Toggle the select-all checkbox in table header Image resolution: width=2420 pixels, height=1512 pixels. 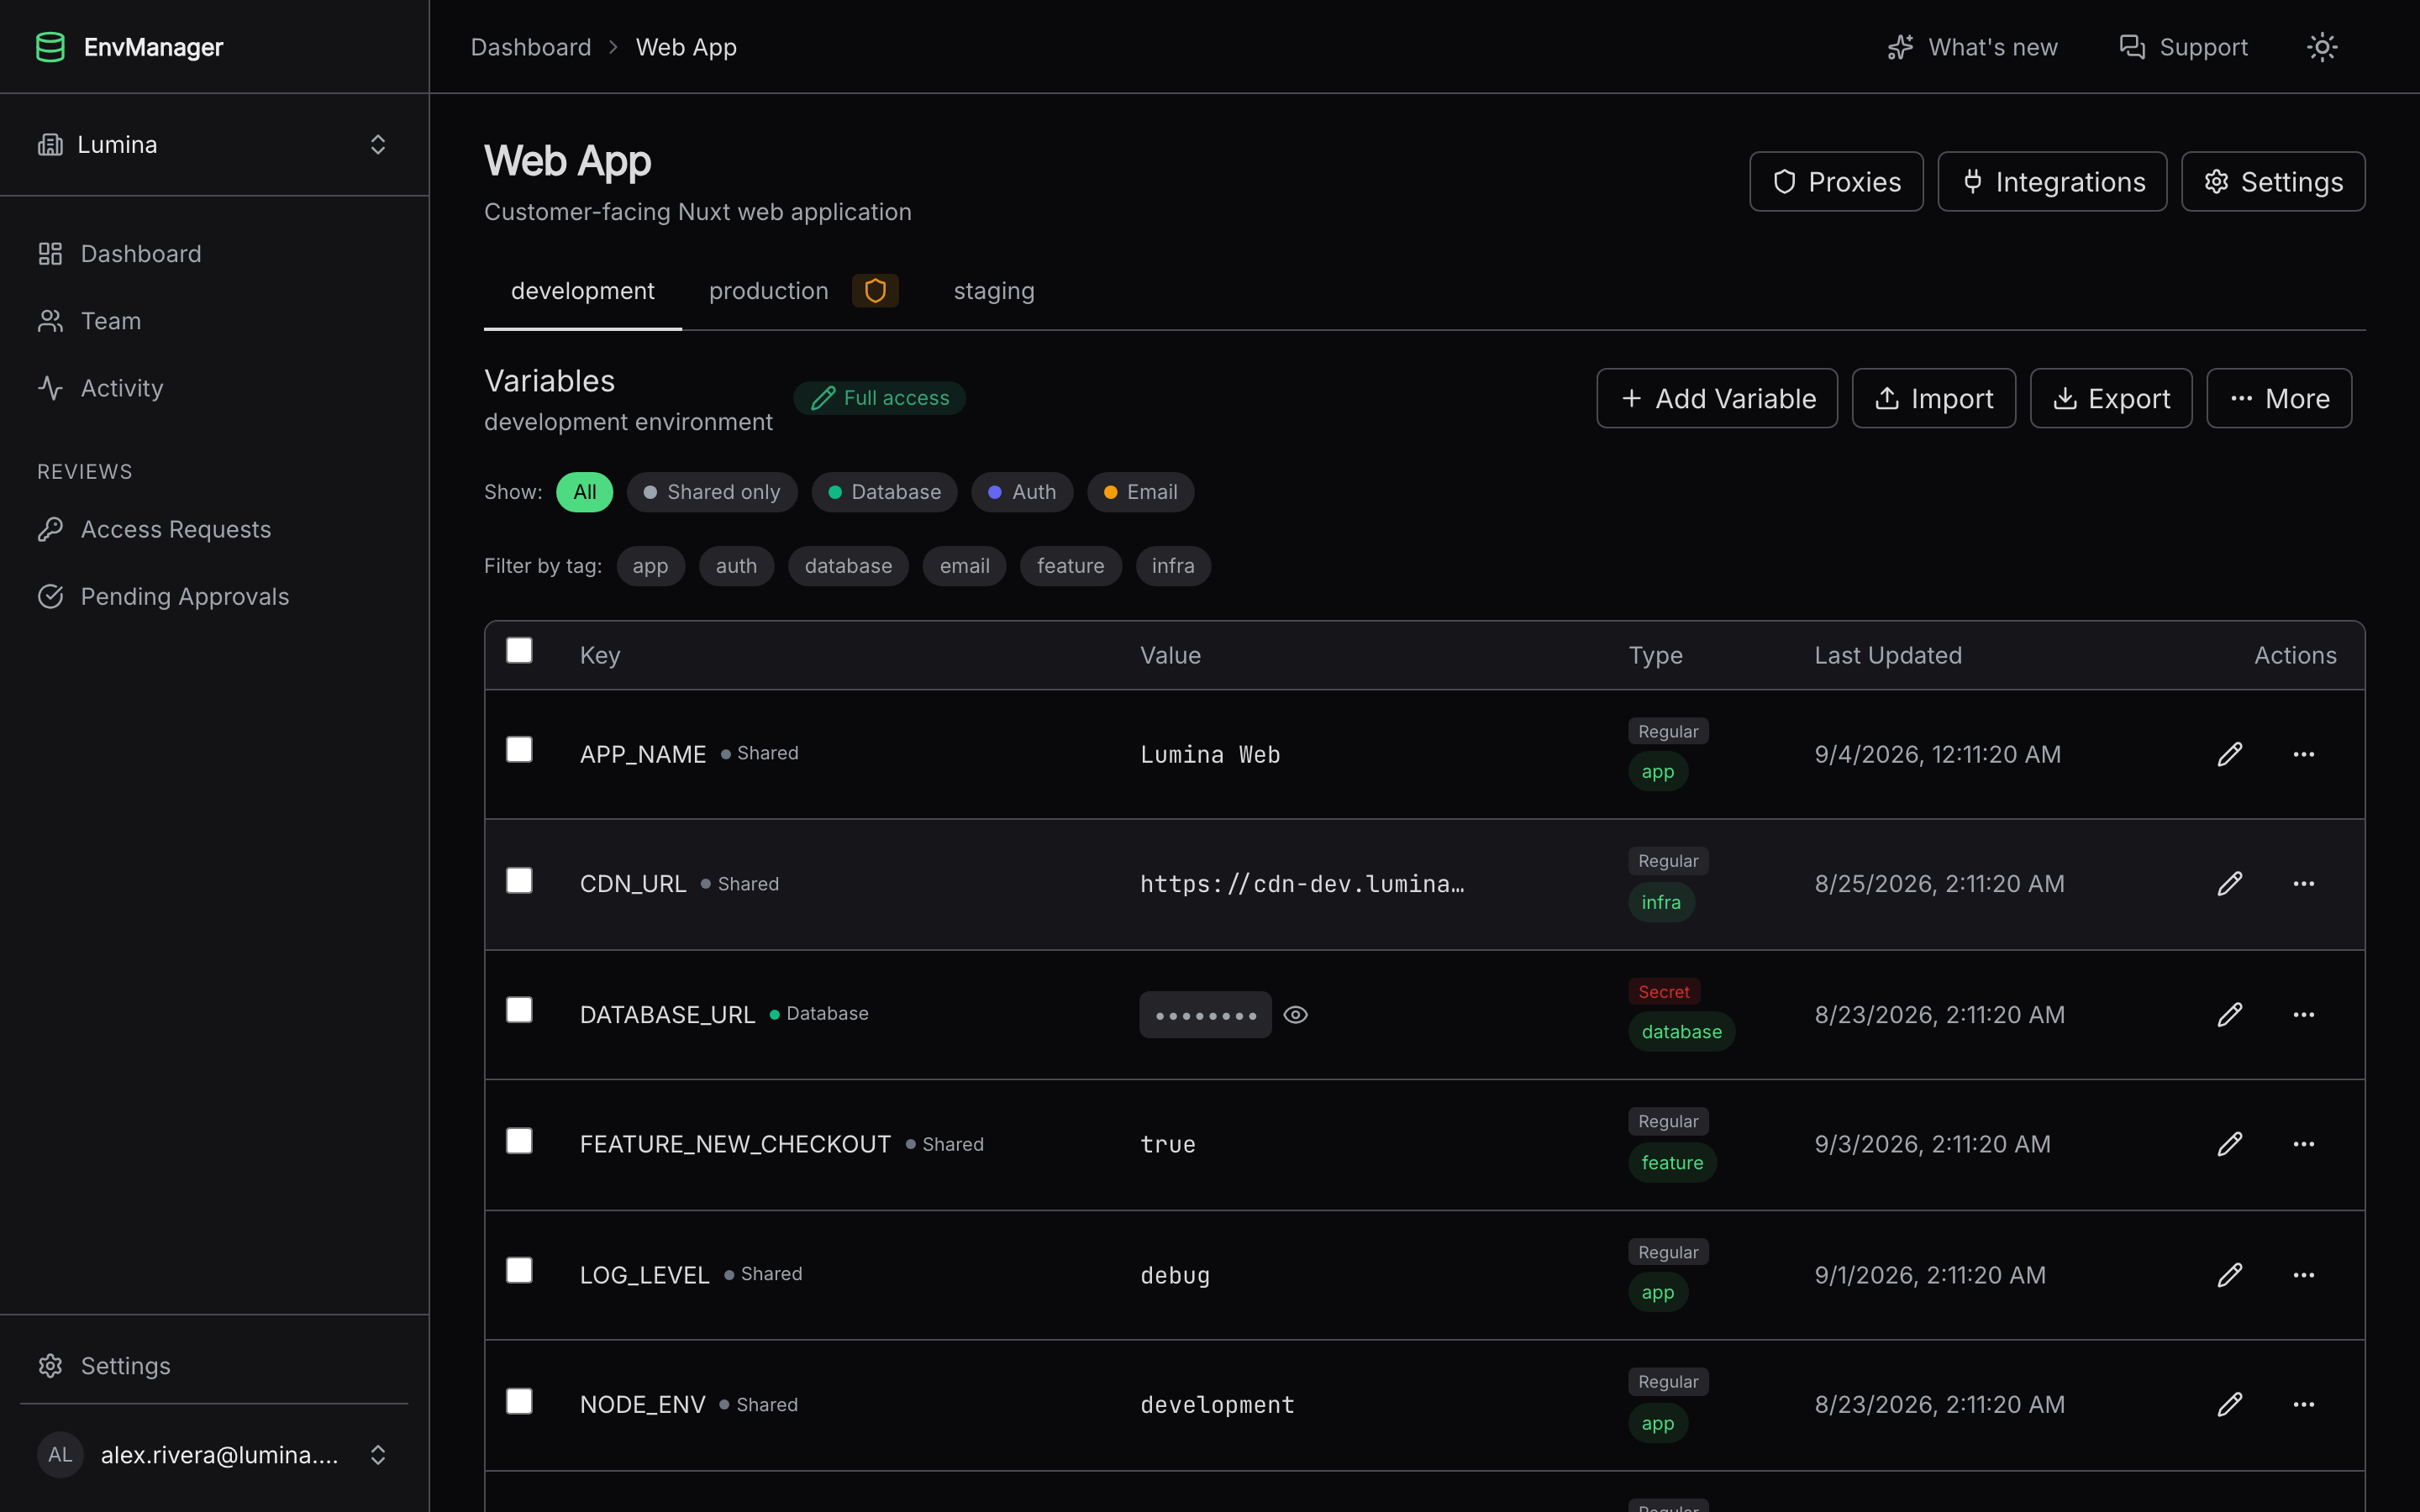[x=519, y=651]
